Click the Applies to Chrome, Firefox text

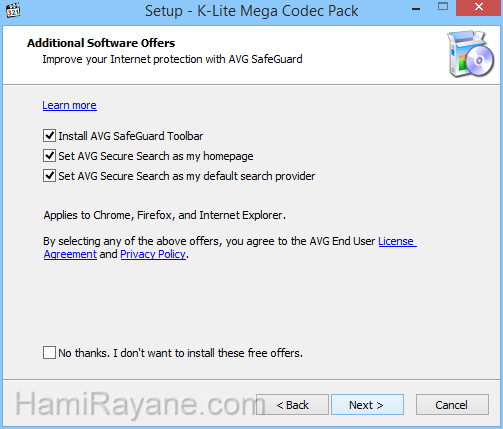(x=165, y=215)
